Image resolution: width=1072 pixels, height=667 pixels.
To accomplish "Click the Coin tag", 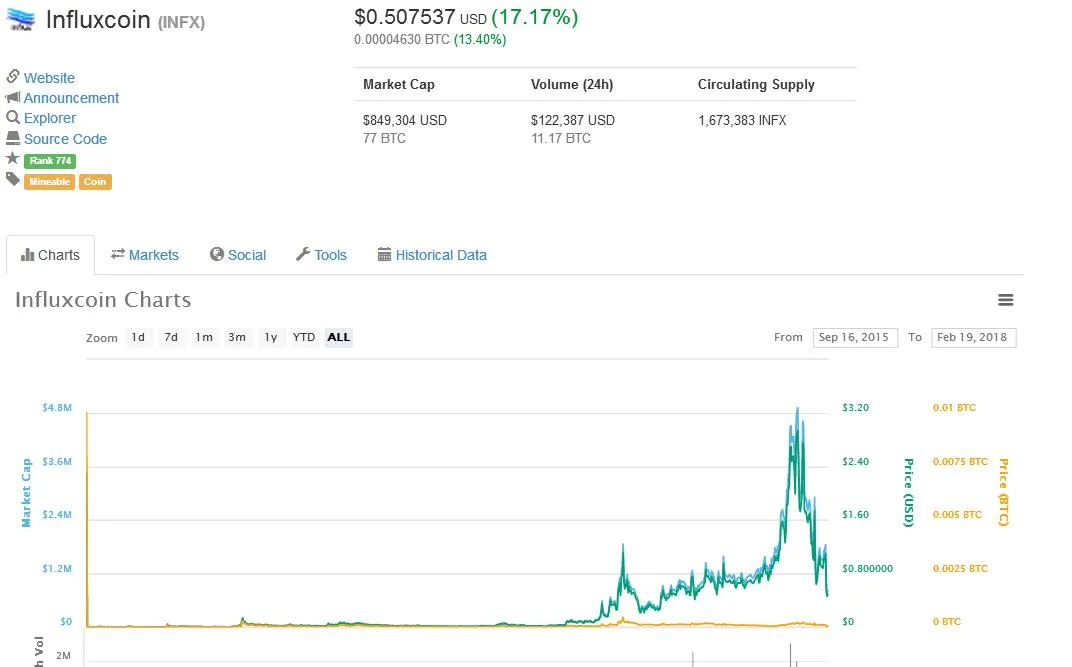I will pyautogui.click(x=95, y=182).
